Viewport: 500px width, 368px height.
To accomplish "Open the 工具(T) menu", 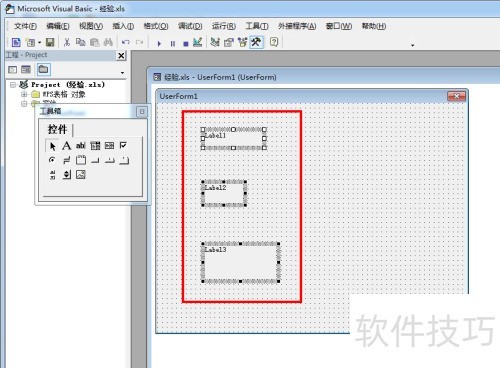I will [257, 26].
